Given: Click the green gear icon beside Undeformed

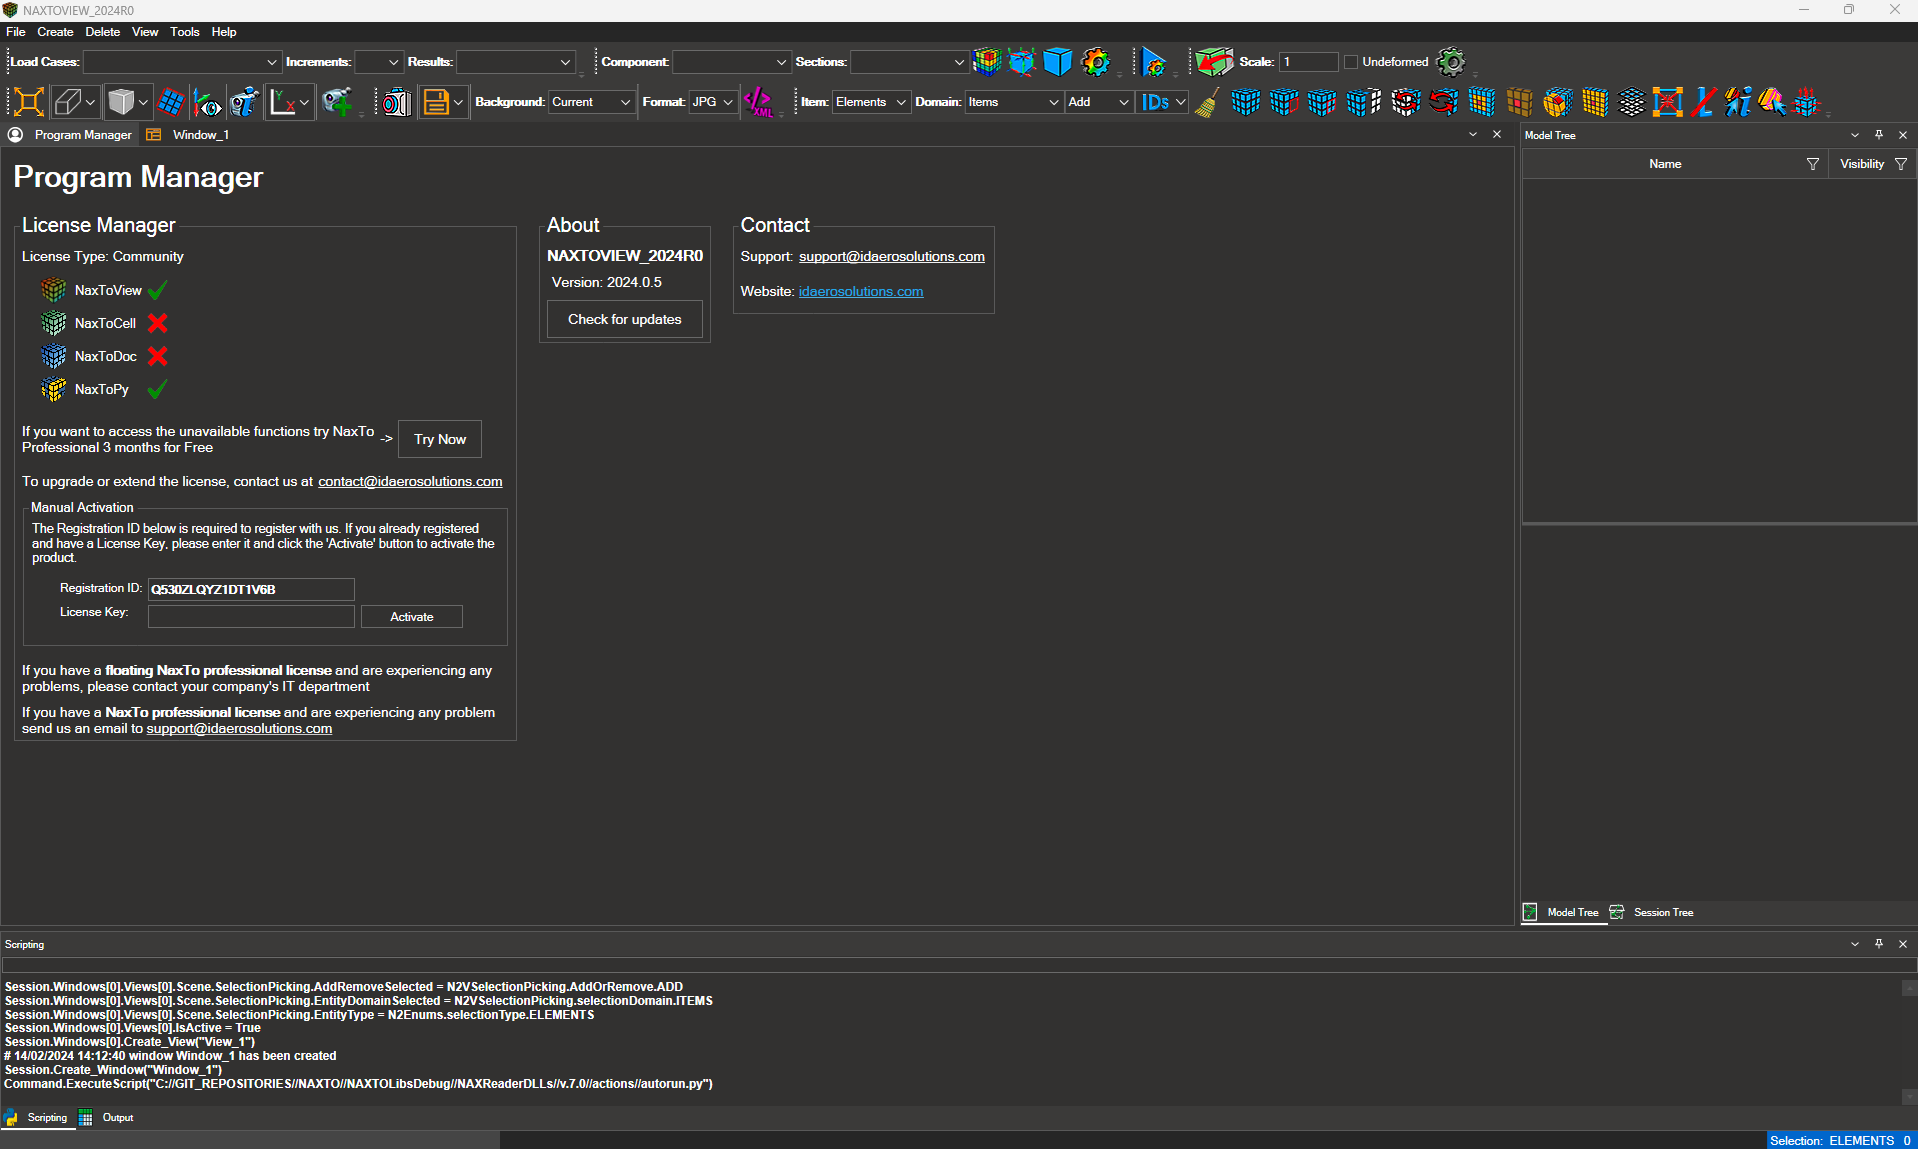Looking at the screenshot, I should point(1450,62).
